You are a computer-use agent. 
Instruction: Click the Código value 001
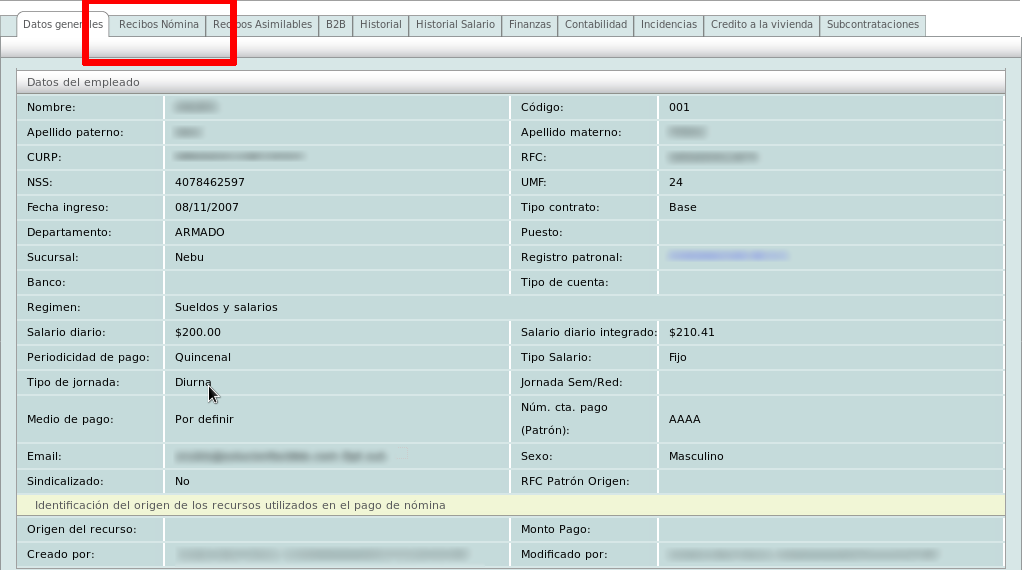pos(679,107)
